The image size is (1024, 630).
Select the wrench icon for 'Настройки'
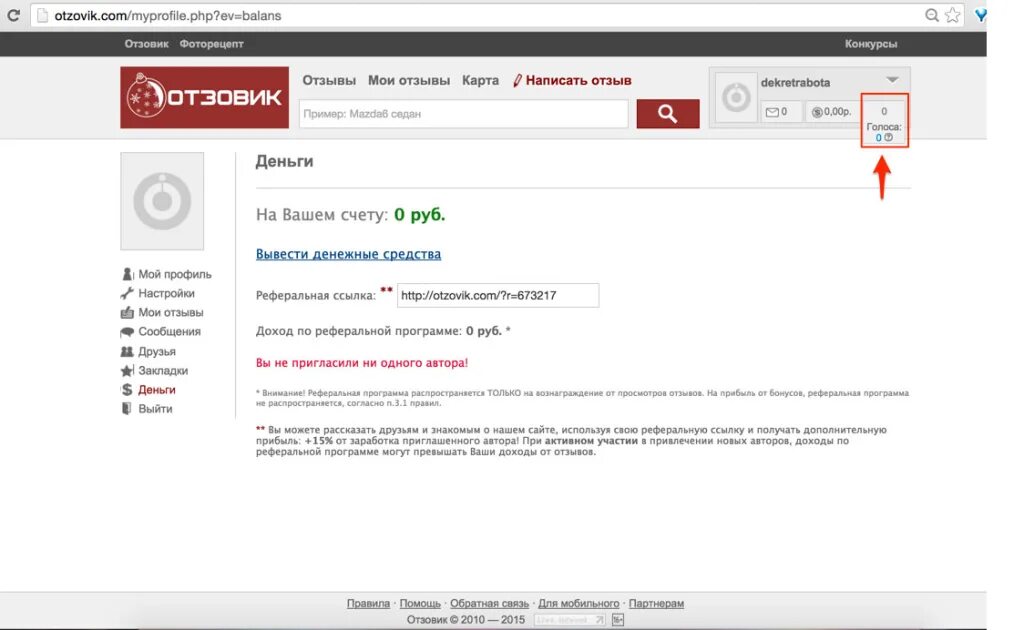coord(126,292)
